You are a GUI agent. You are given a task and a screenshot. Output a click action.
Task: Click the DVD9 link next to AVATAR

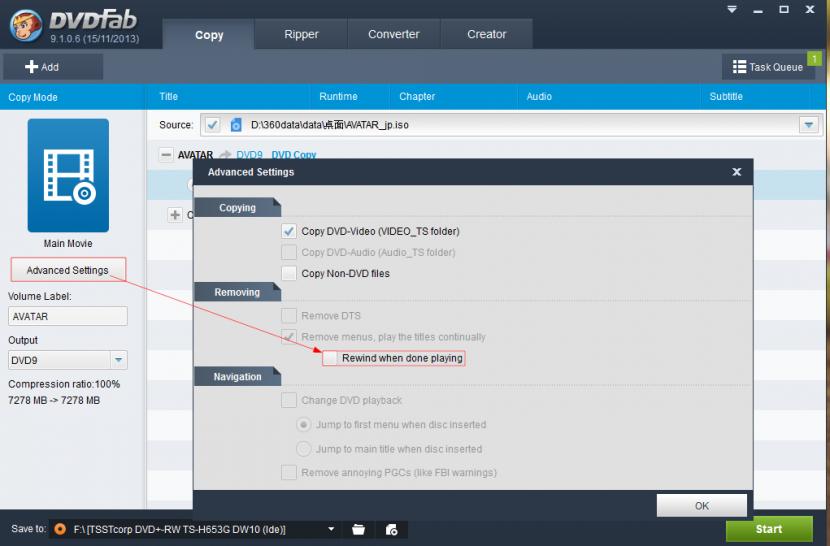tap(249, 155)
